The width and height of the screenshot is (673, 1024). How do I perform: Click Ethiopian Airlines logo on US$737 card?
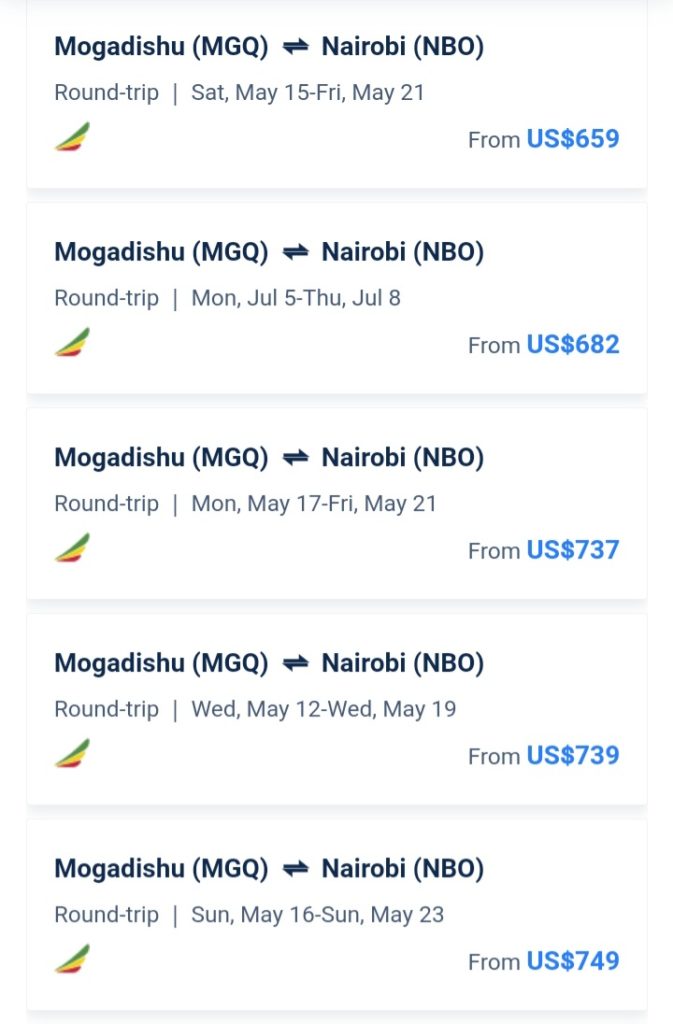72,548
